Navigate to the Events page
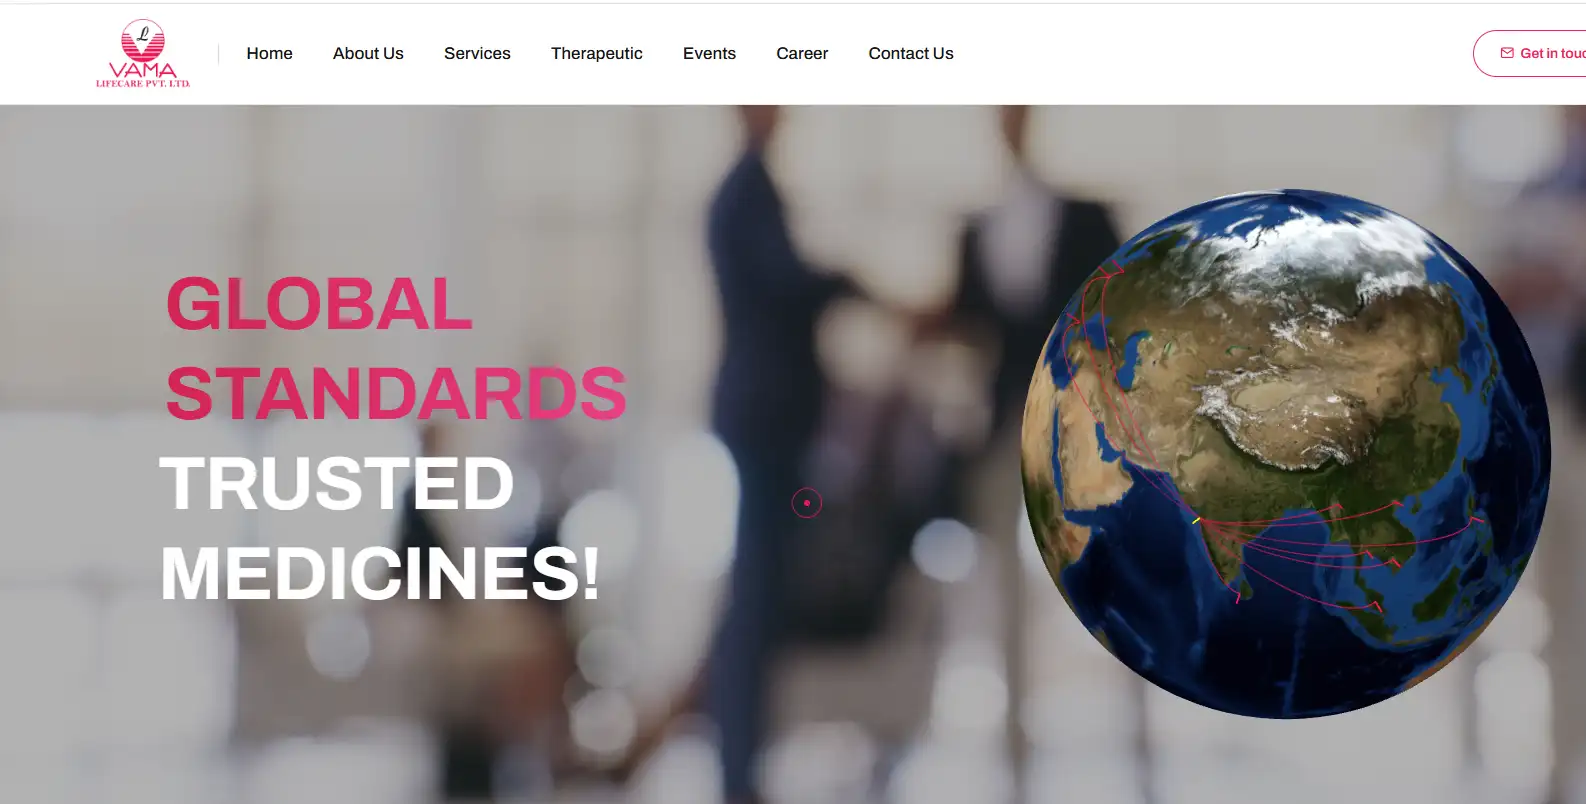The image size is (1586, 804). coord(709,54)
